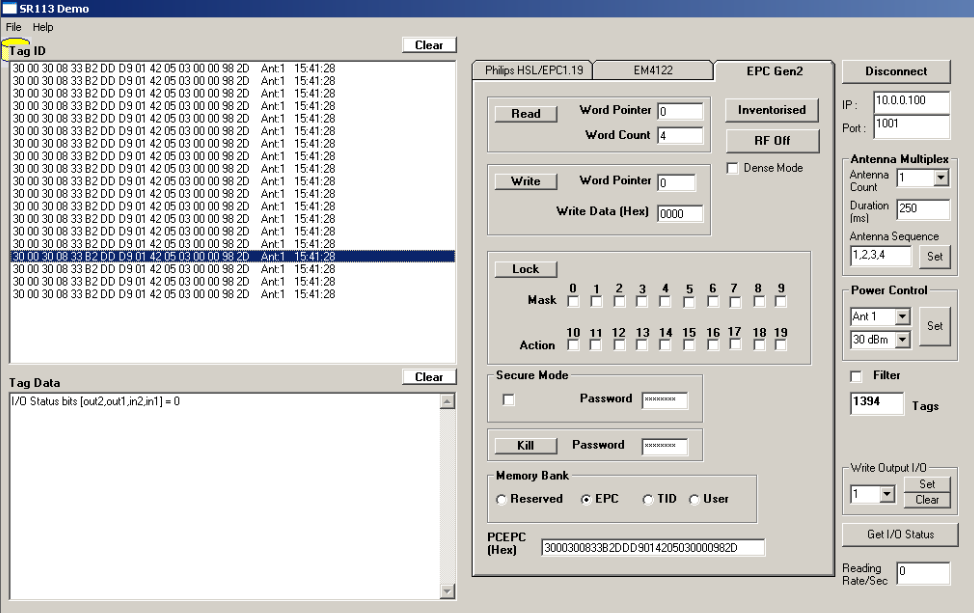Check Action bit 10
The width and height of the screenshot is (974, 613).
coord(573,345)
